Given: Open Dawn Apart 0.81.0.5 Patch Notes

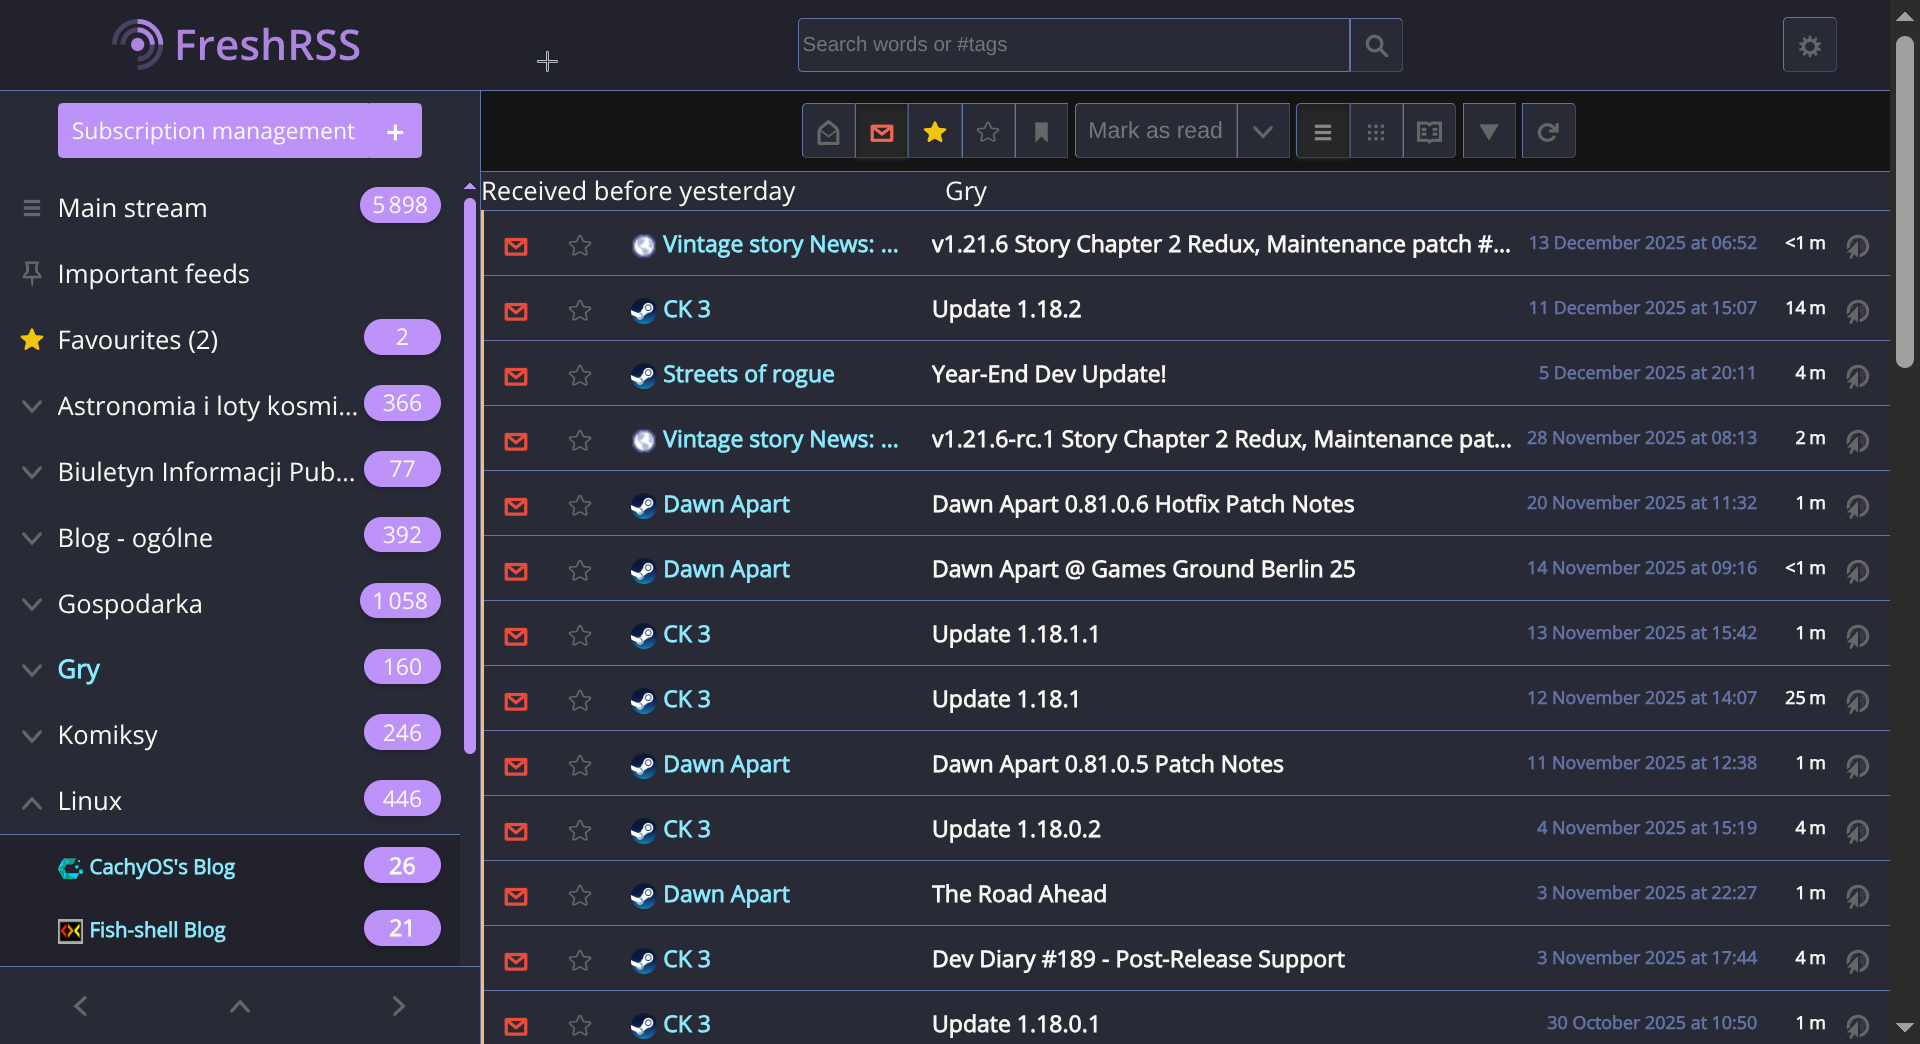Looking at the screenshot, I should [x=1107, y=764].
